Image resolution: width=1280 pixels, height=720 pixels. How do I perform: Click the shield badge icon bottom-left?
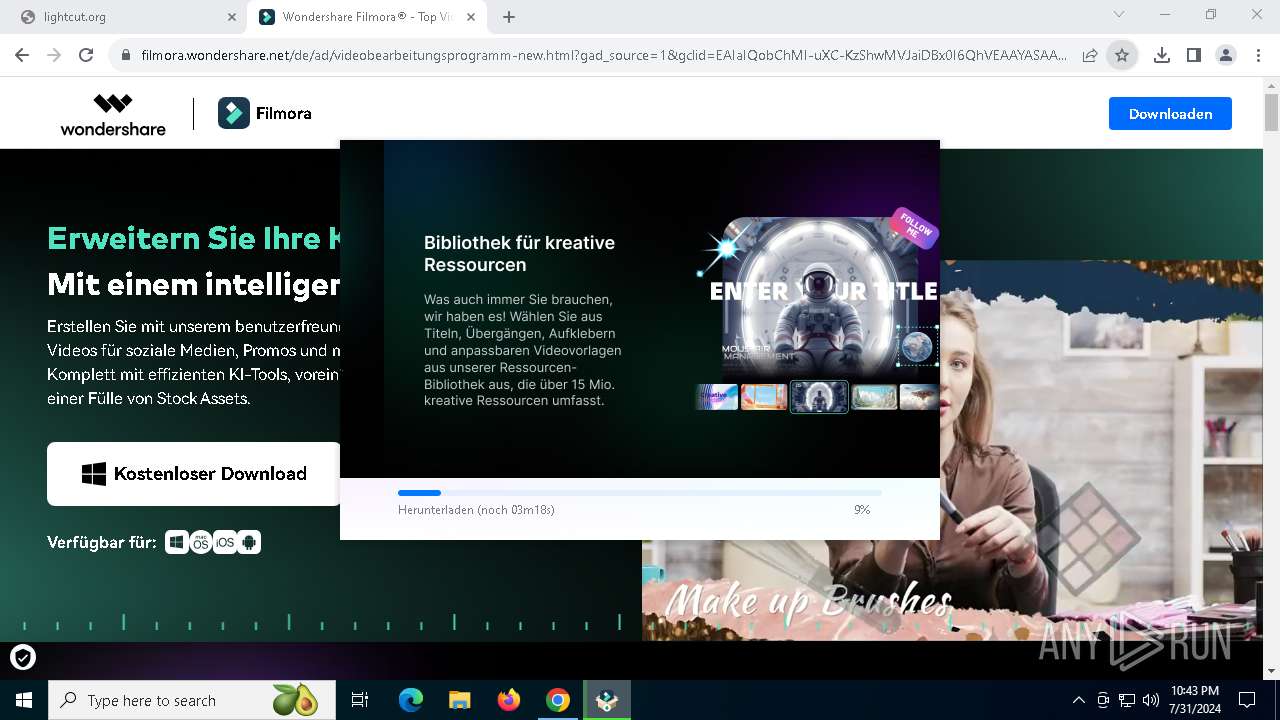(23, 657)
